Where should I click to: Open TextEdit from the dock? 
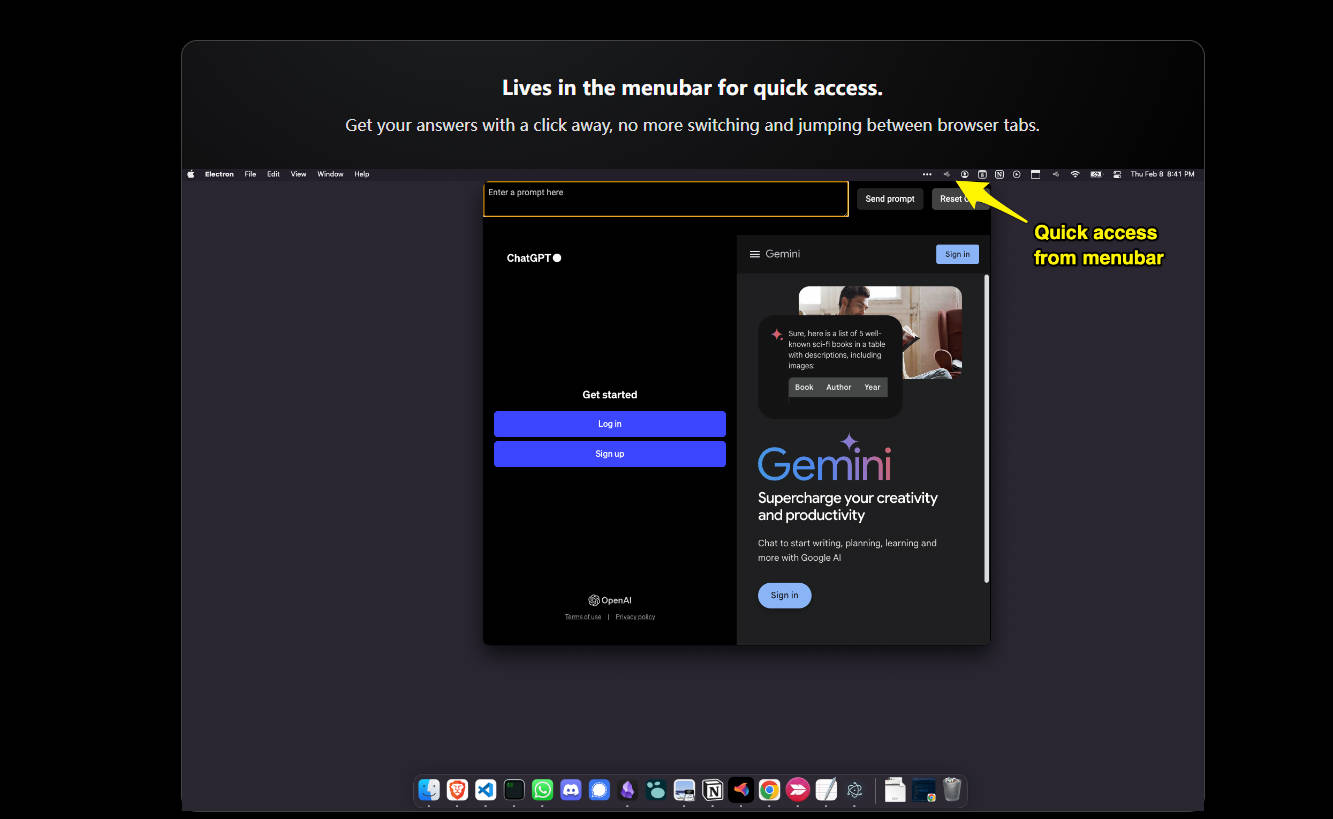pos(826,790)
